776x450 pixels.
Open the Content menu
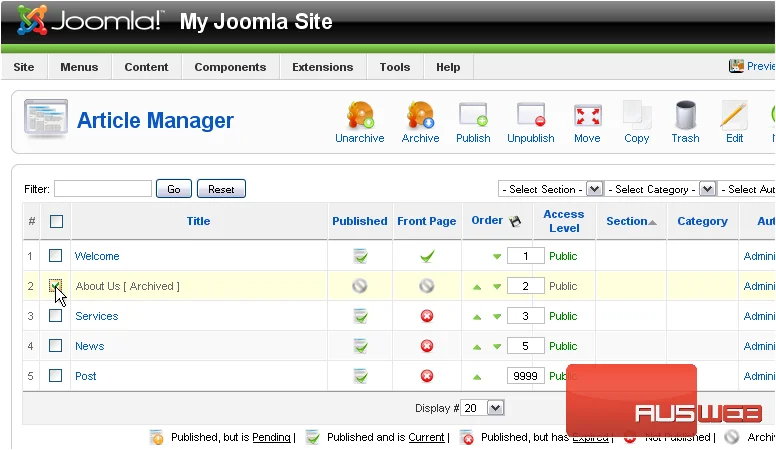coord(146,67)
